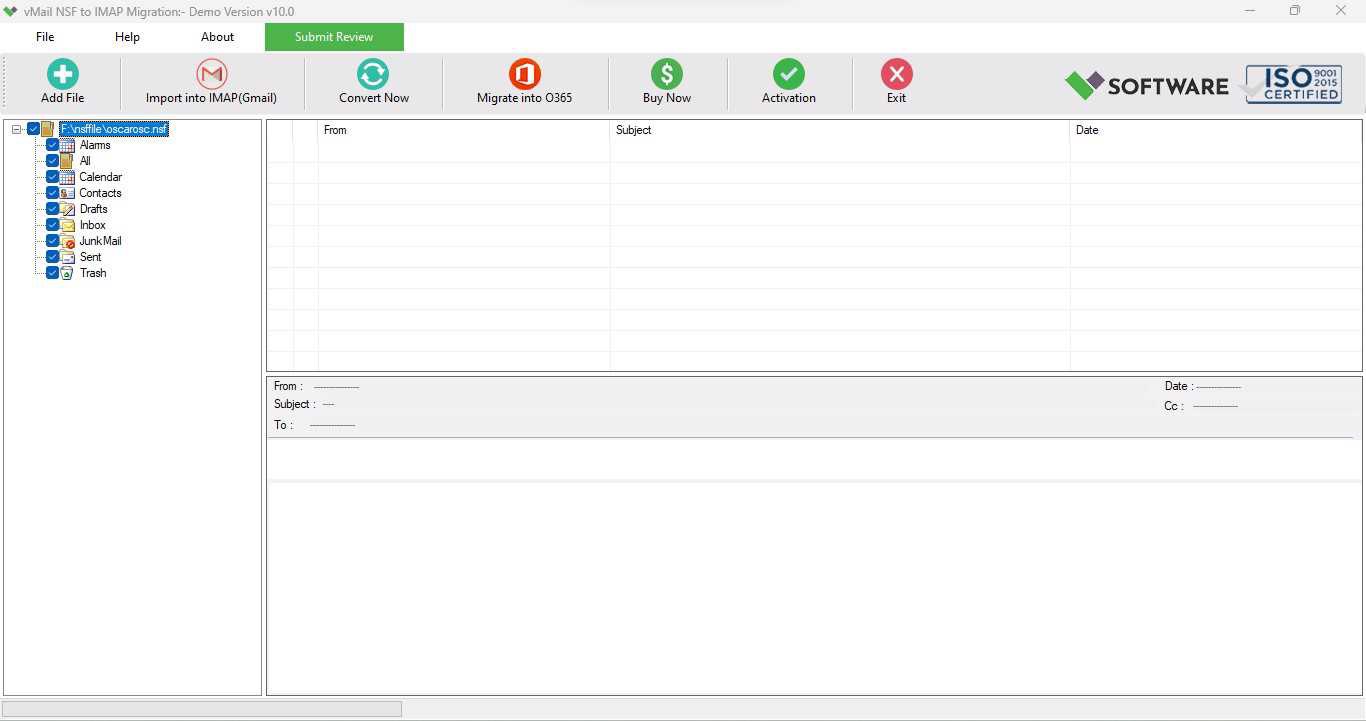
Task: Click the Activation checkmark icon
Action: click(789, 74)
